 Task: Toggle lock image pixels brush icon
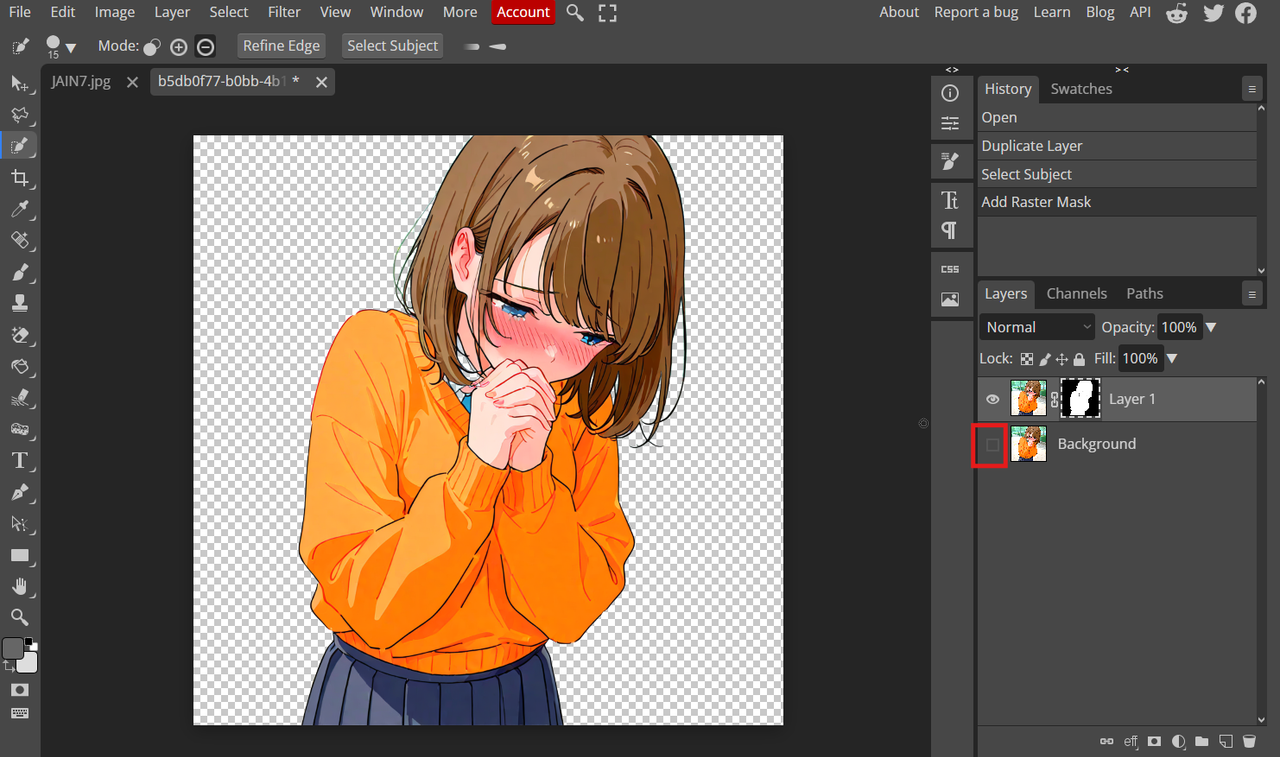tap(1045, 359)
